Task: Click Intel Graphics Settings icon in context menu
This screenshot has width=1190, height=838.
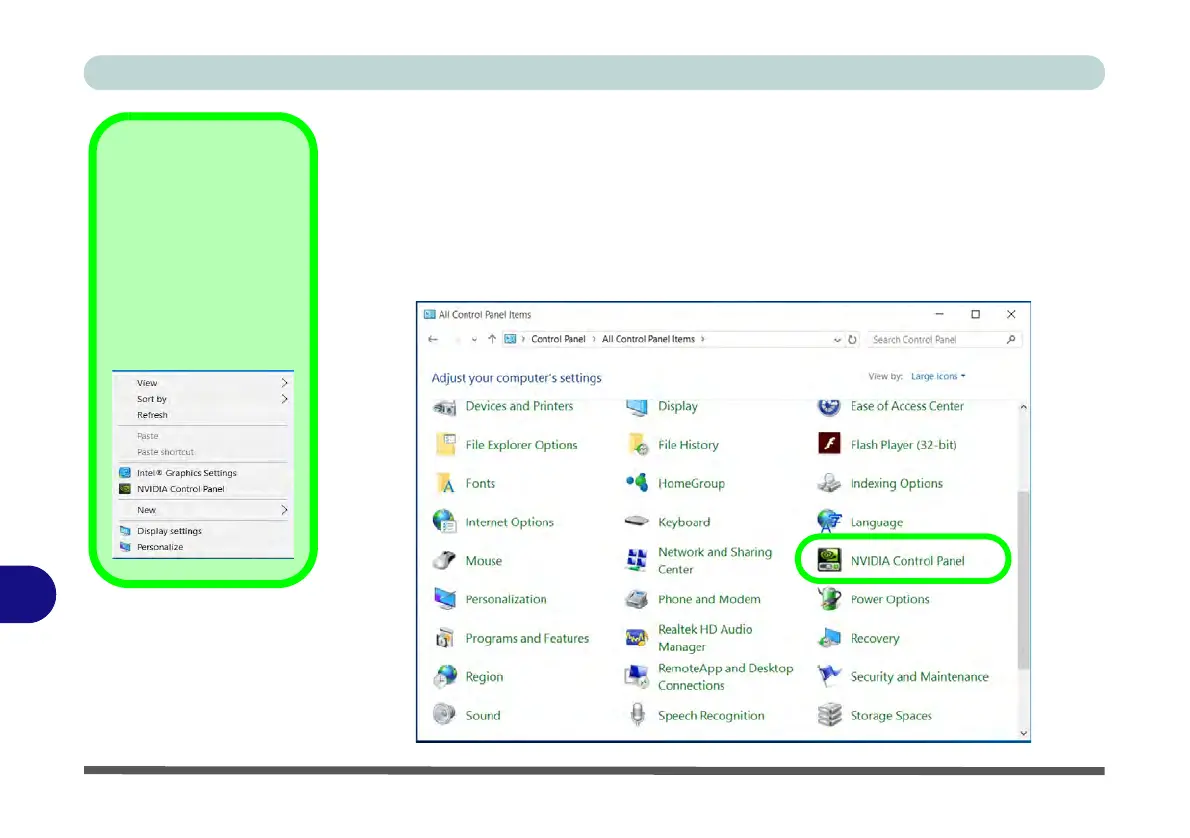Action: 125,472
